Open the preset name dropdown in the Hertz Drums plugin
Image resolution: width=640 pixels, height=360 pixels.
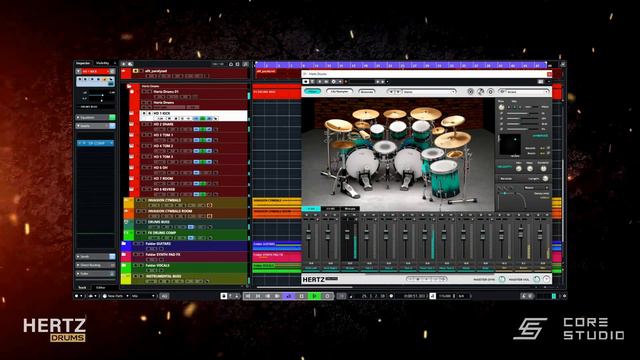click(x=429, y=92)
